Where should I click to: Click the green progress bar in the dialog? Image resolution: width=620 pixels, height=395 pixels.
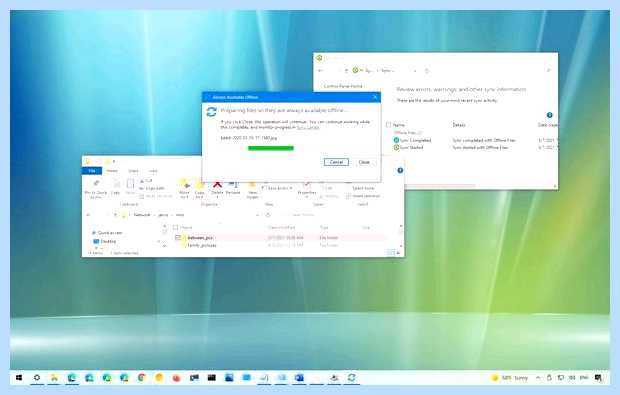(x=270, y=148)
